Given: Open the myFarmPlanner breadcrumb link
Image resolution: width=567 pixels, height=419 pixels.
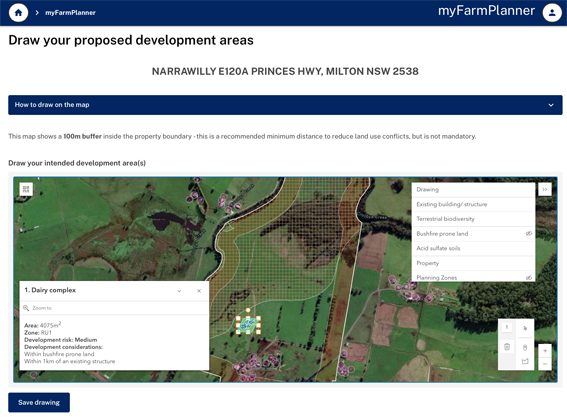Looking at the screenshot, I should [x=70, y=13].
